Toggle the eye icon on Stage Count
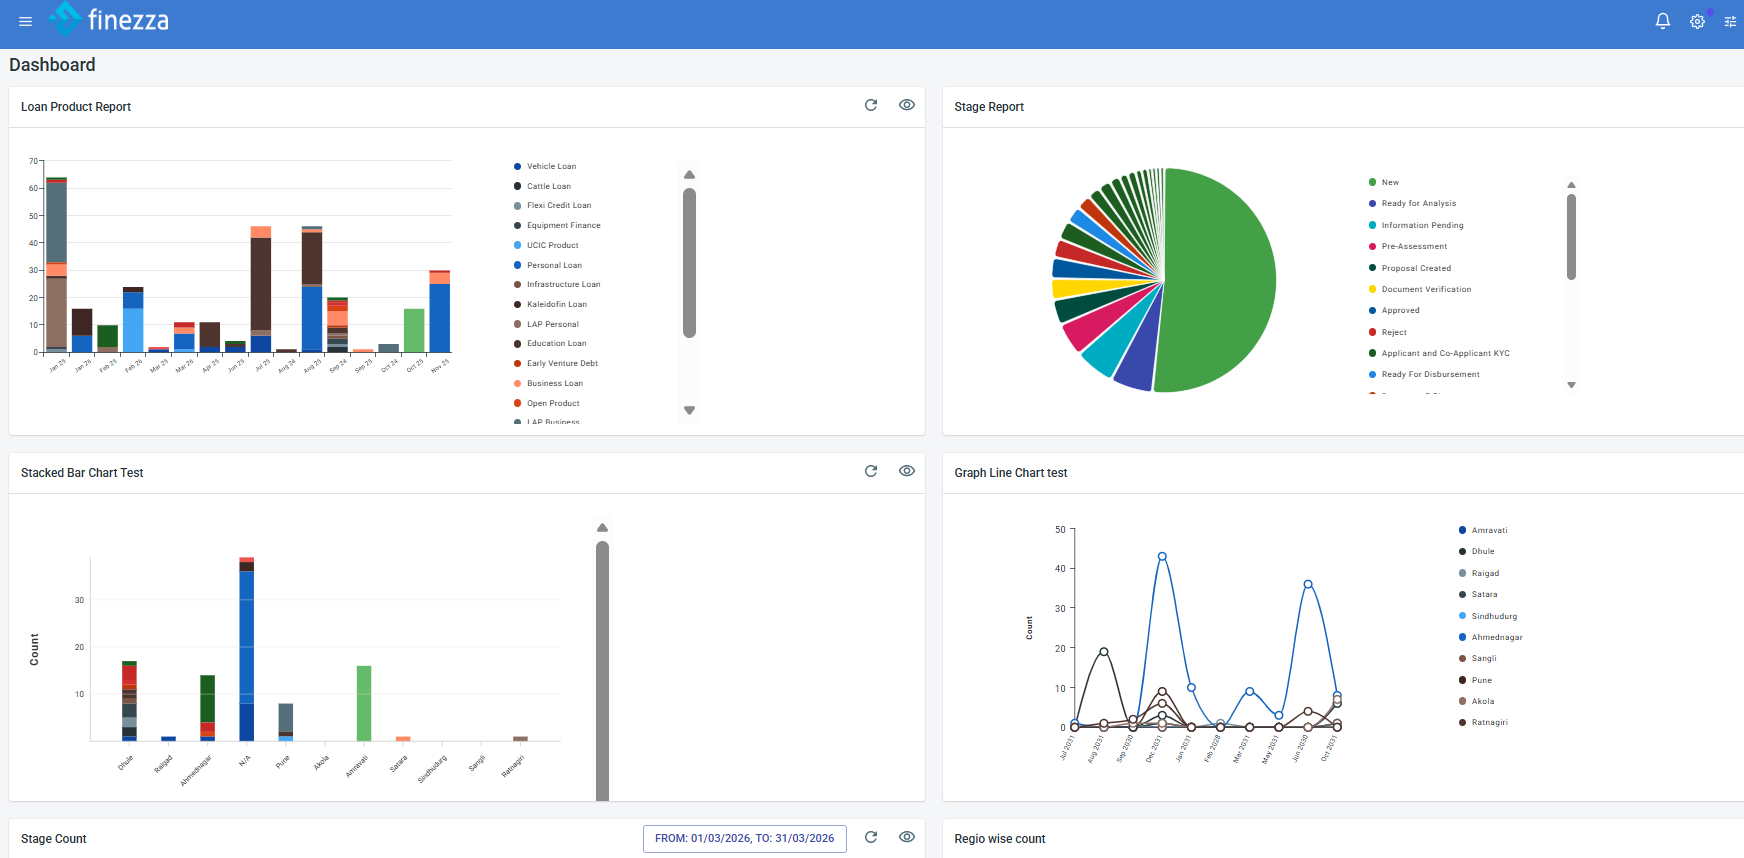 click(x=907, y=837)
